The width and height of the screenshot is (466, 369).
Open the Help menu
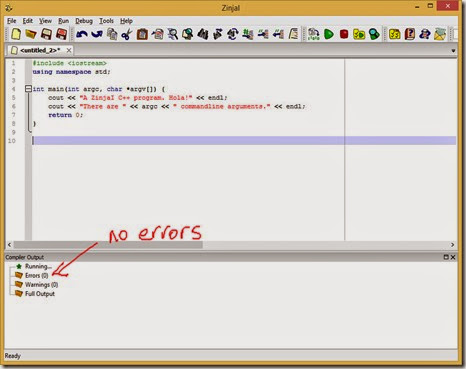click(126, 21)
